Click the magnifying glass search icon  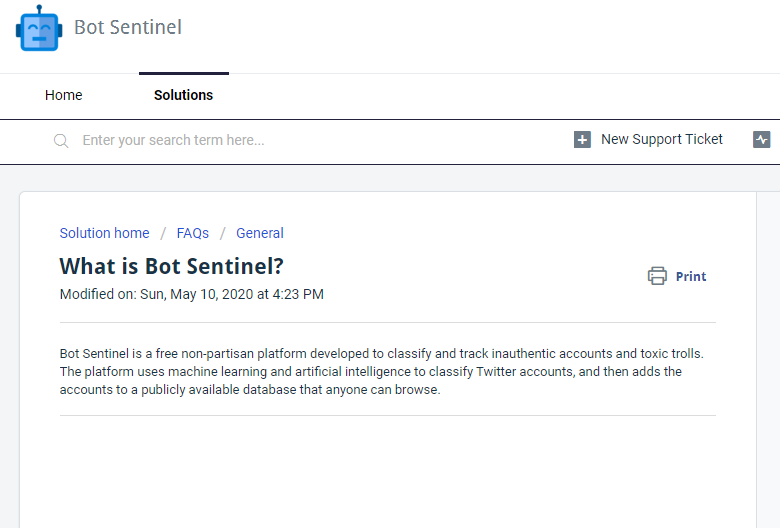61,141
